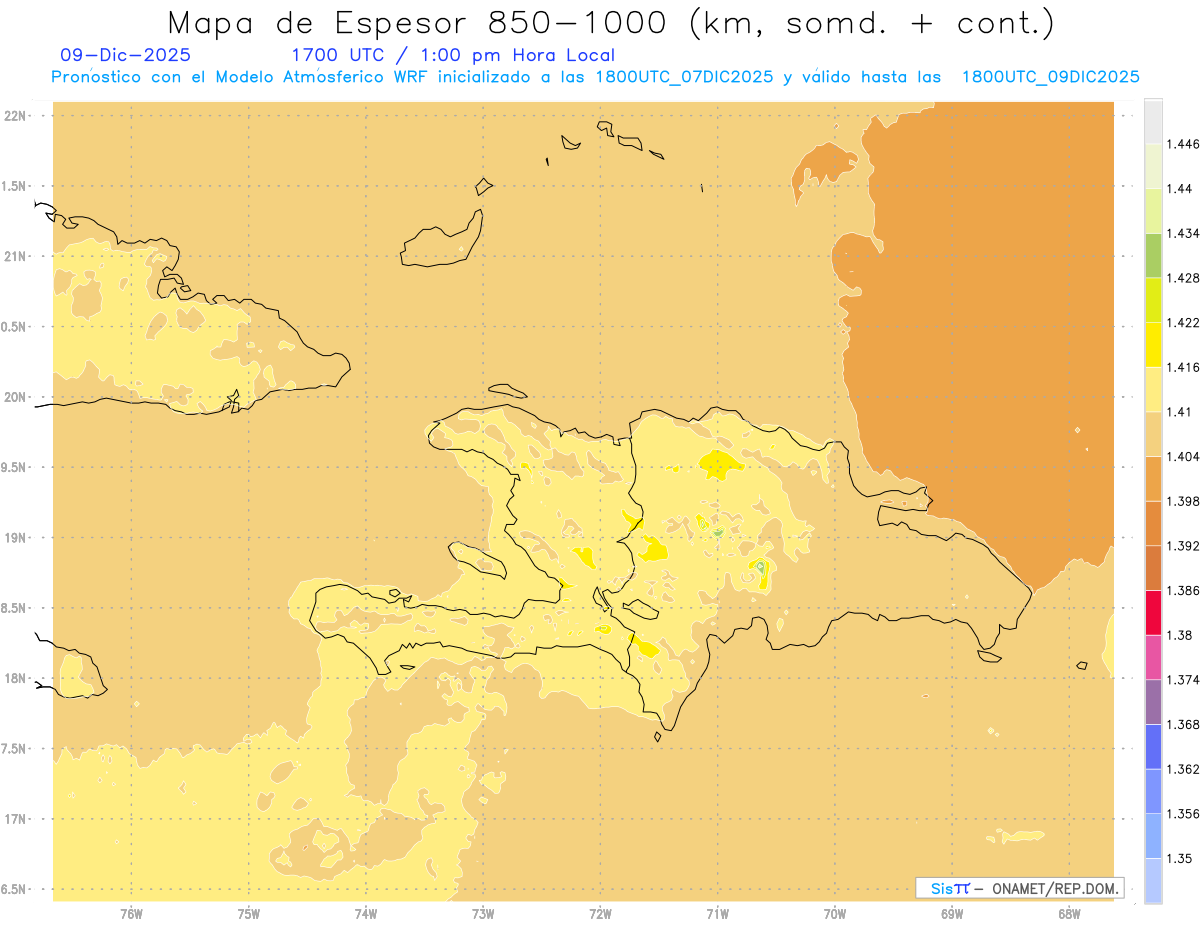
Task: Click the legend value 1.368
Action: click(x=1182, y=724)
